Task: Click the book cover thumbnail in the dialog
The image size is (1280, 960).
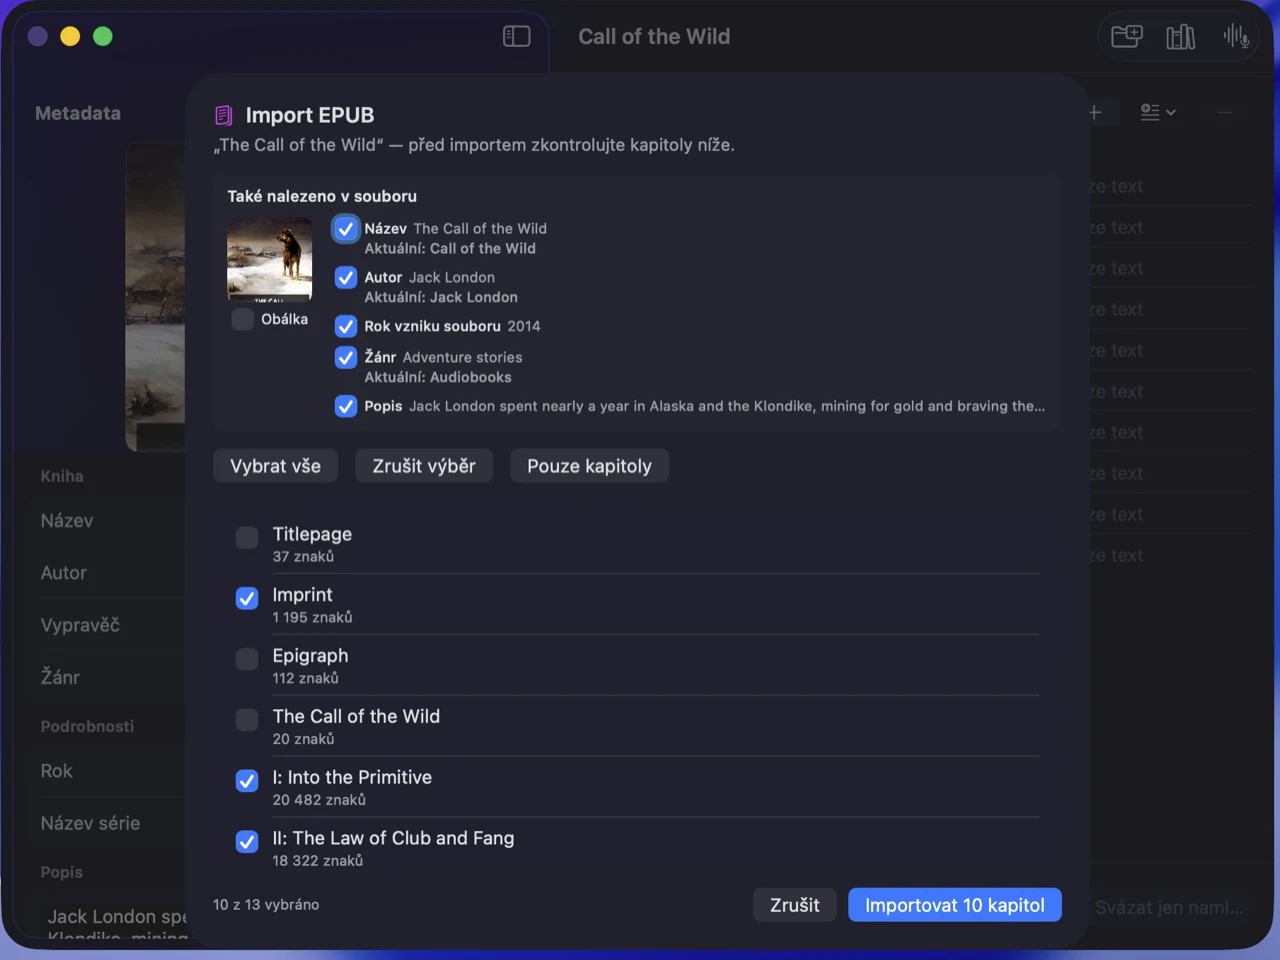Action: point(270,259)
